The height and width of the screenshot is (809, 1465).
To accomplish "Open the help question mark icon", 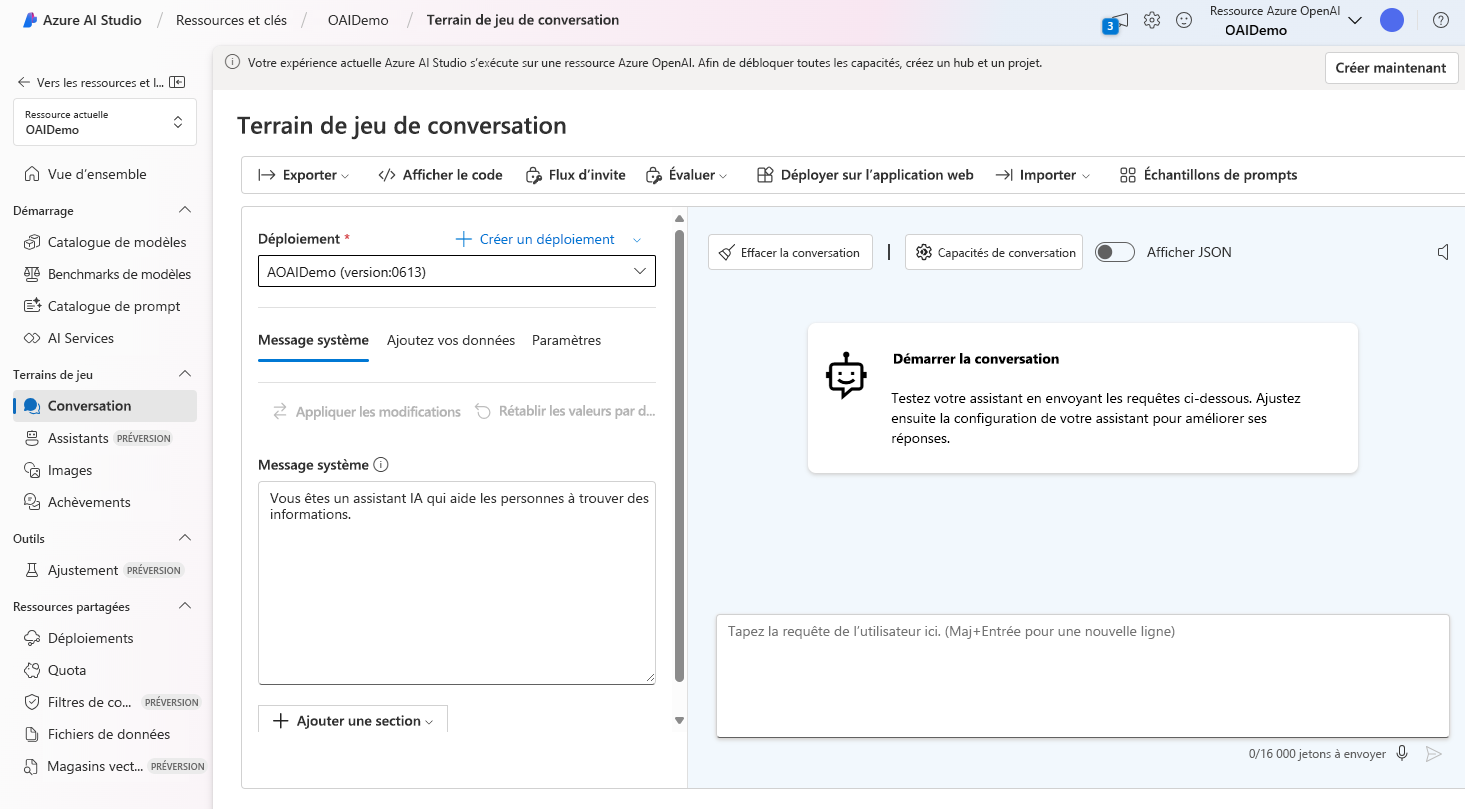I will coord(1441,20).
